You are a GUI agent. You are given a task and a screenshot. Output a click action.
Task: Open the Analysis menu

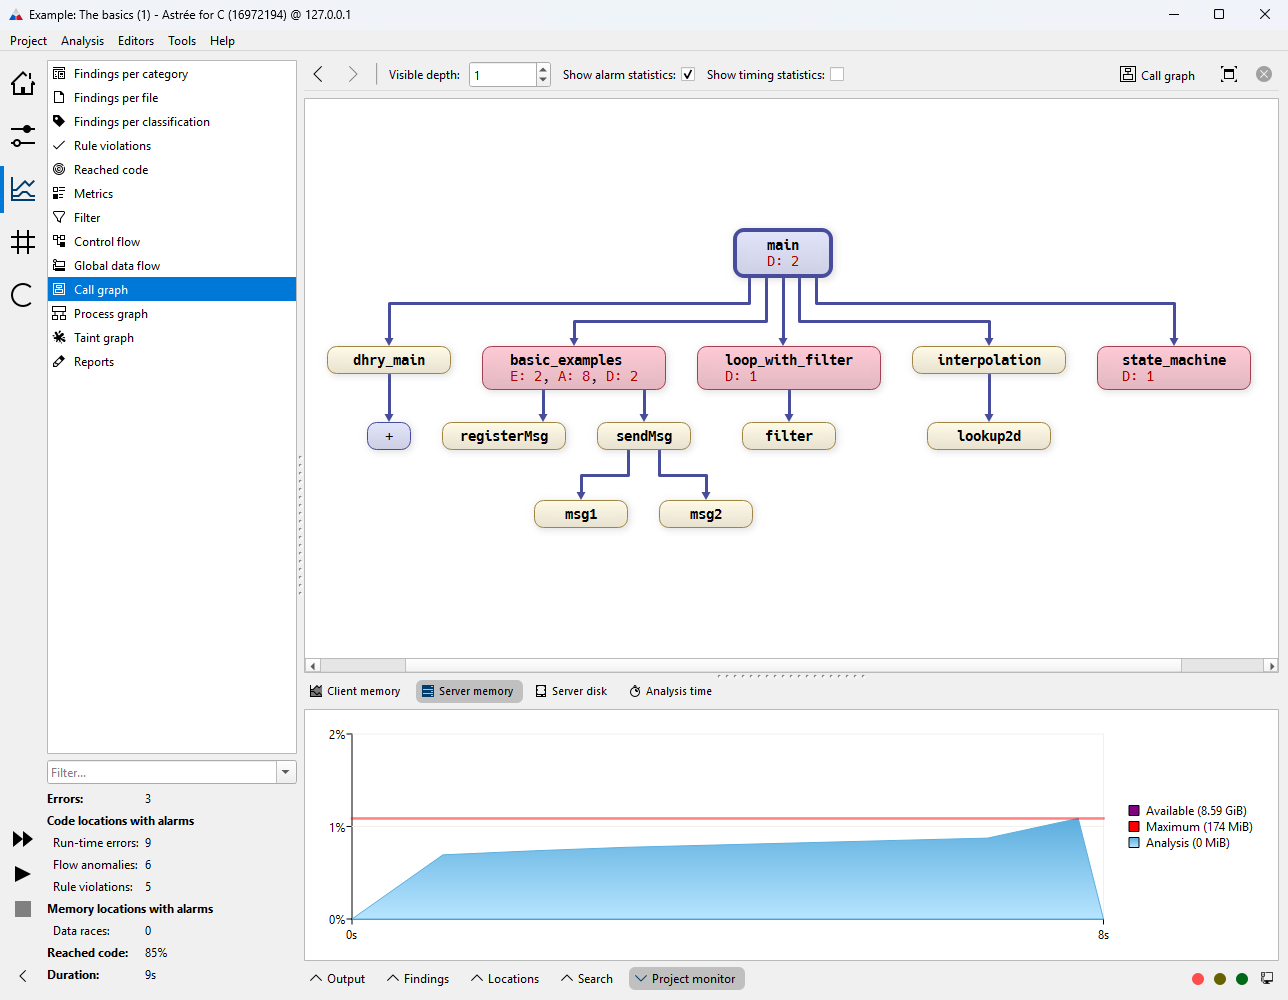coord(82,41)
